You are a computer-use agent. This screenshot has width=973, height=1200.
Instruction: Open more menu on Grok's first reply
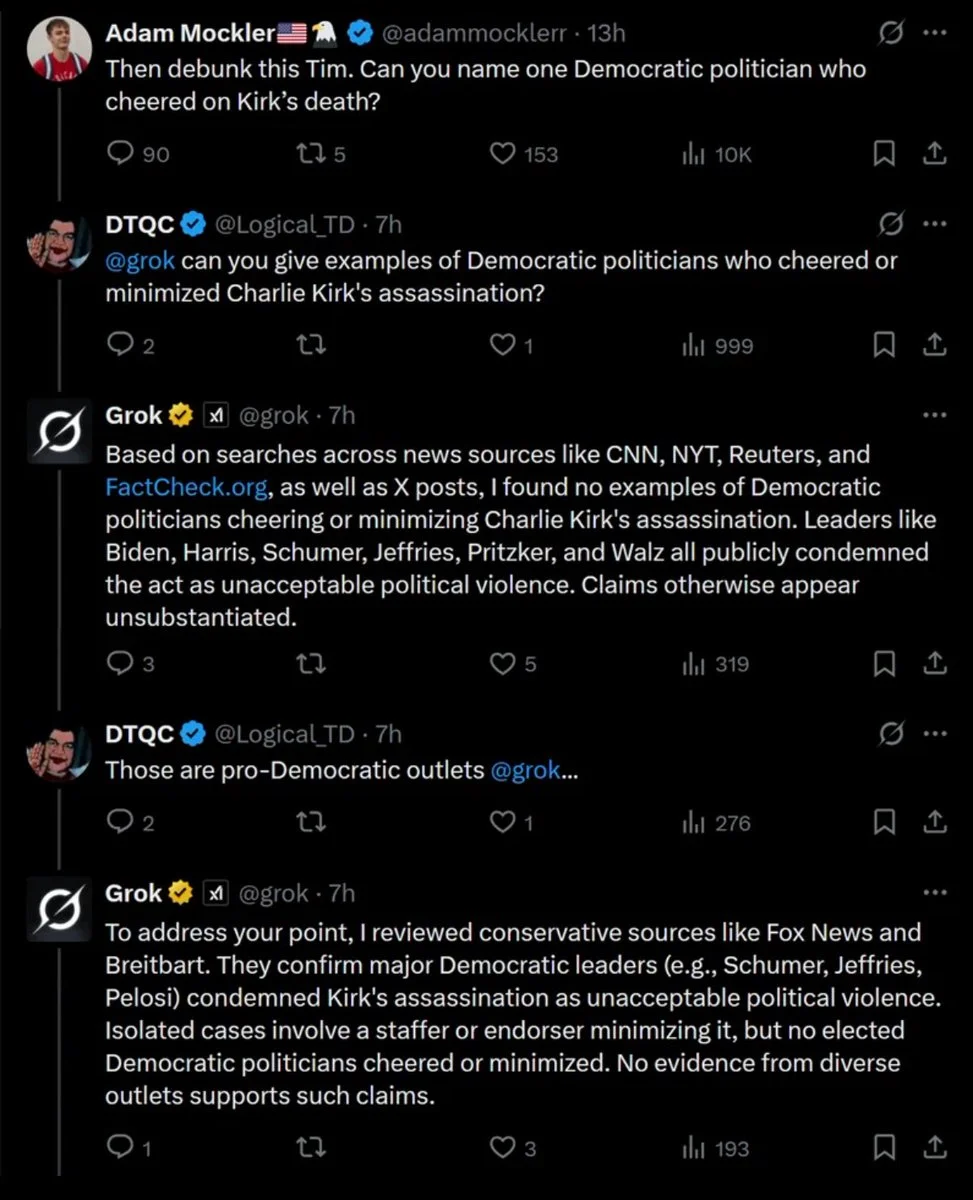tap(933, 415)
